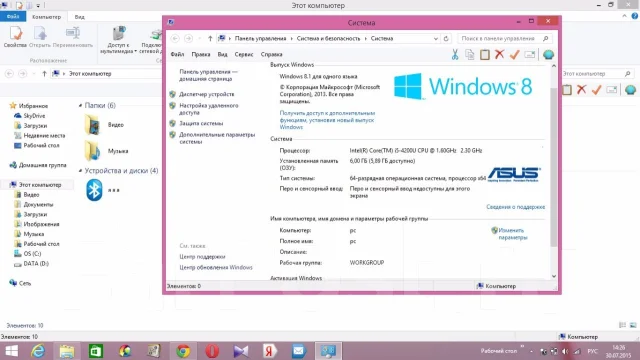Open the Excel-like green taskbar app
The height and width of the screenshot is (360, 640).
pos(96,351)
